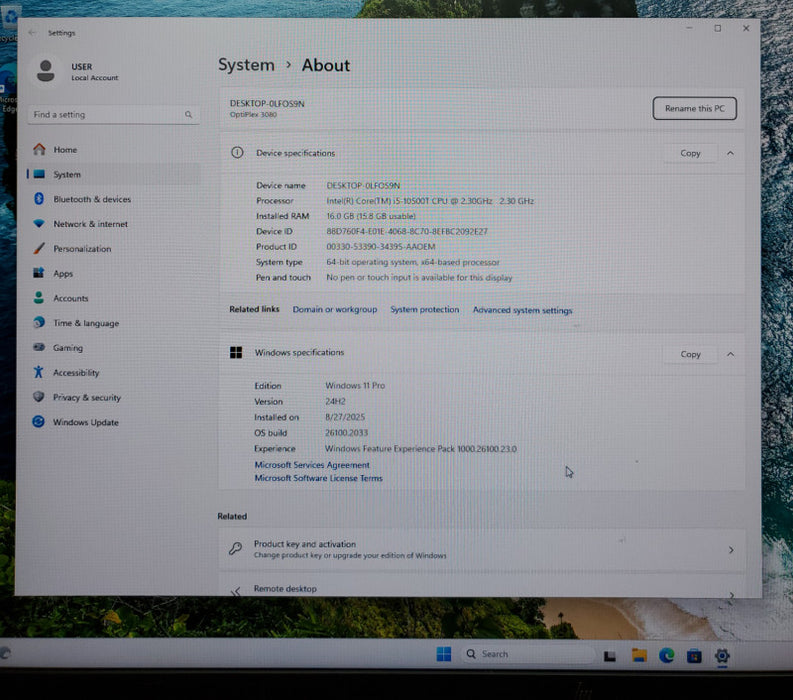Open Product key and activation
This screenshot has height=700, width=793.
coord(482,550)
